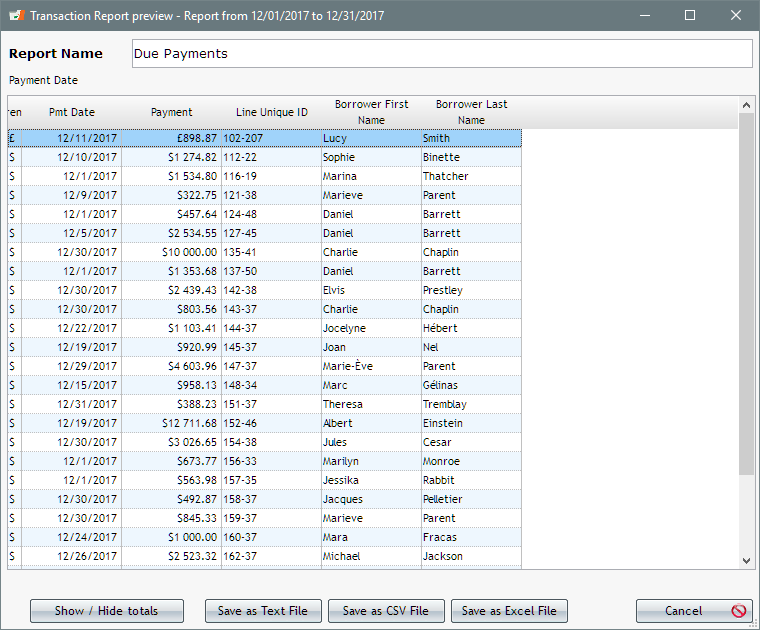The width and height of the screenshot is (760, 630).
Task: Click the app icon in title bar
Action: coord(16,16)
